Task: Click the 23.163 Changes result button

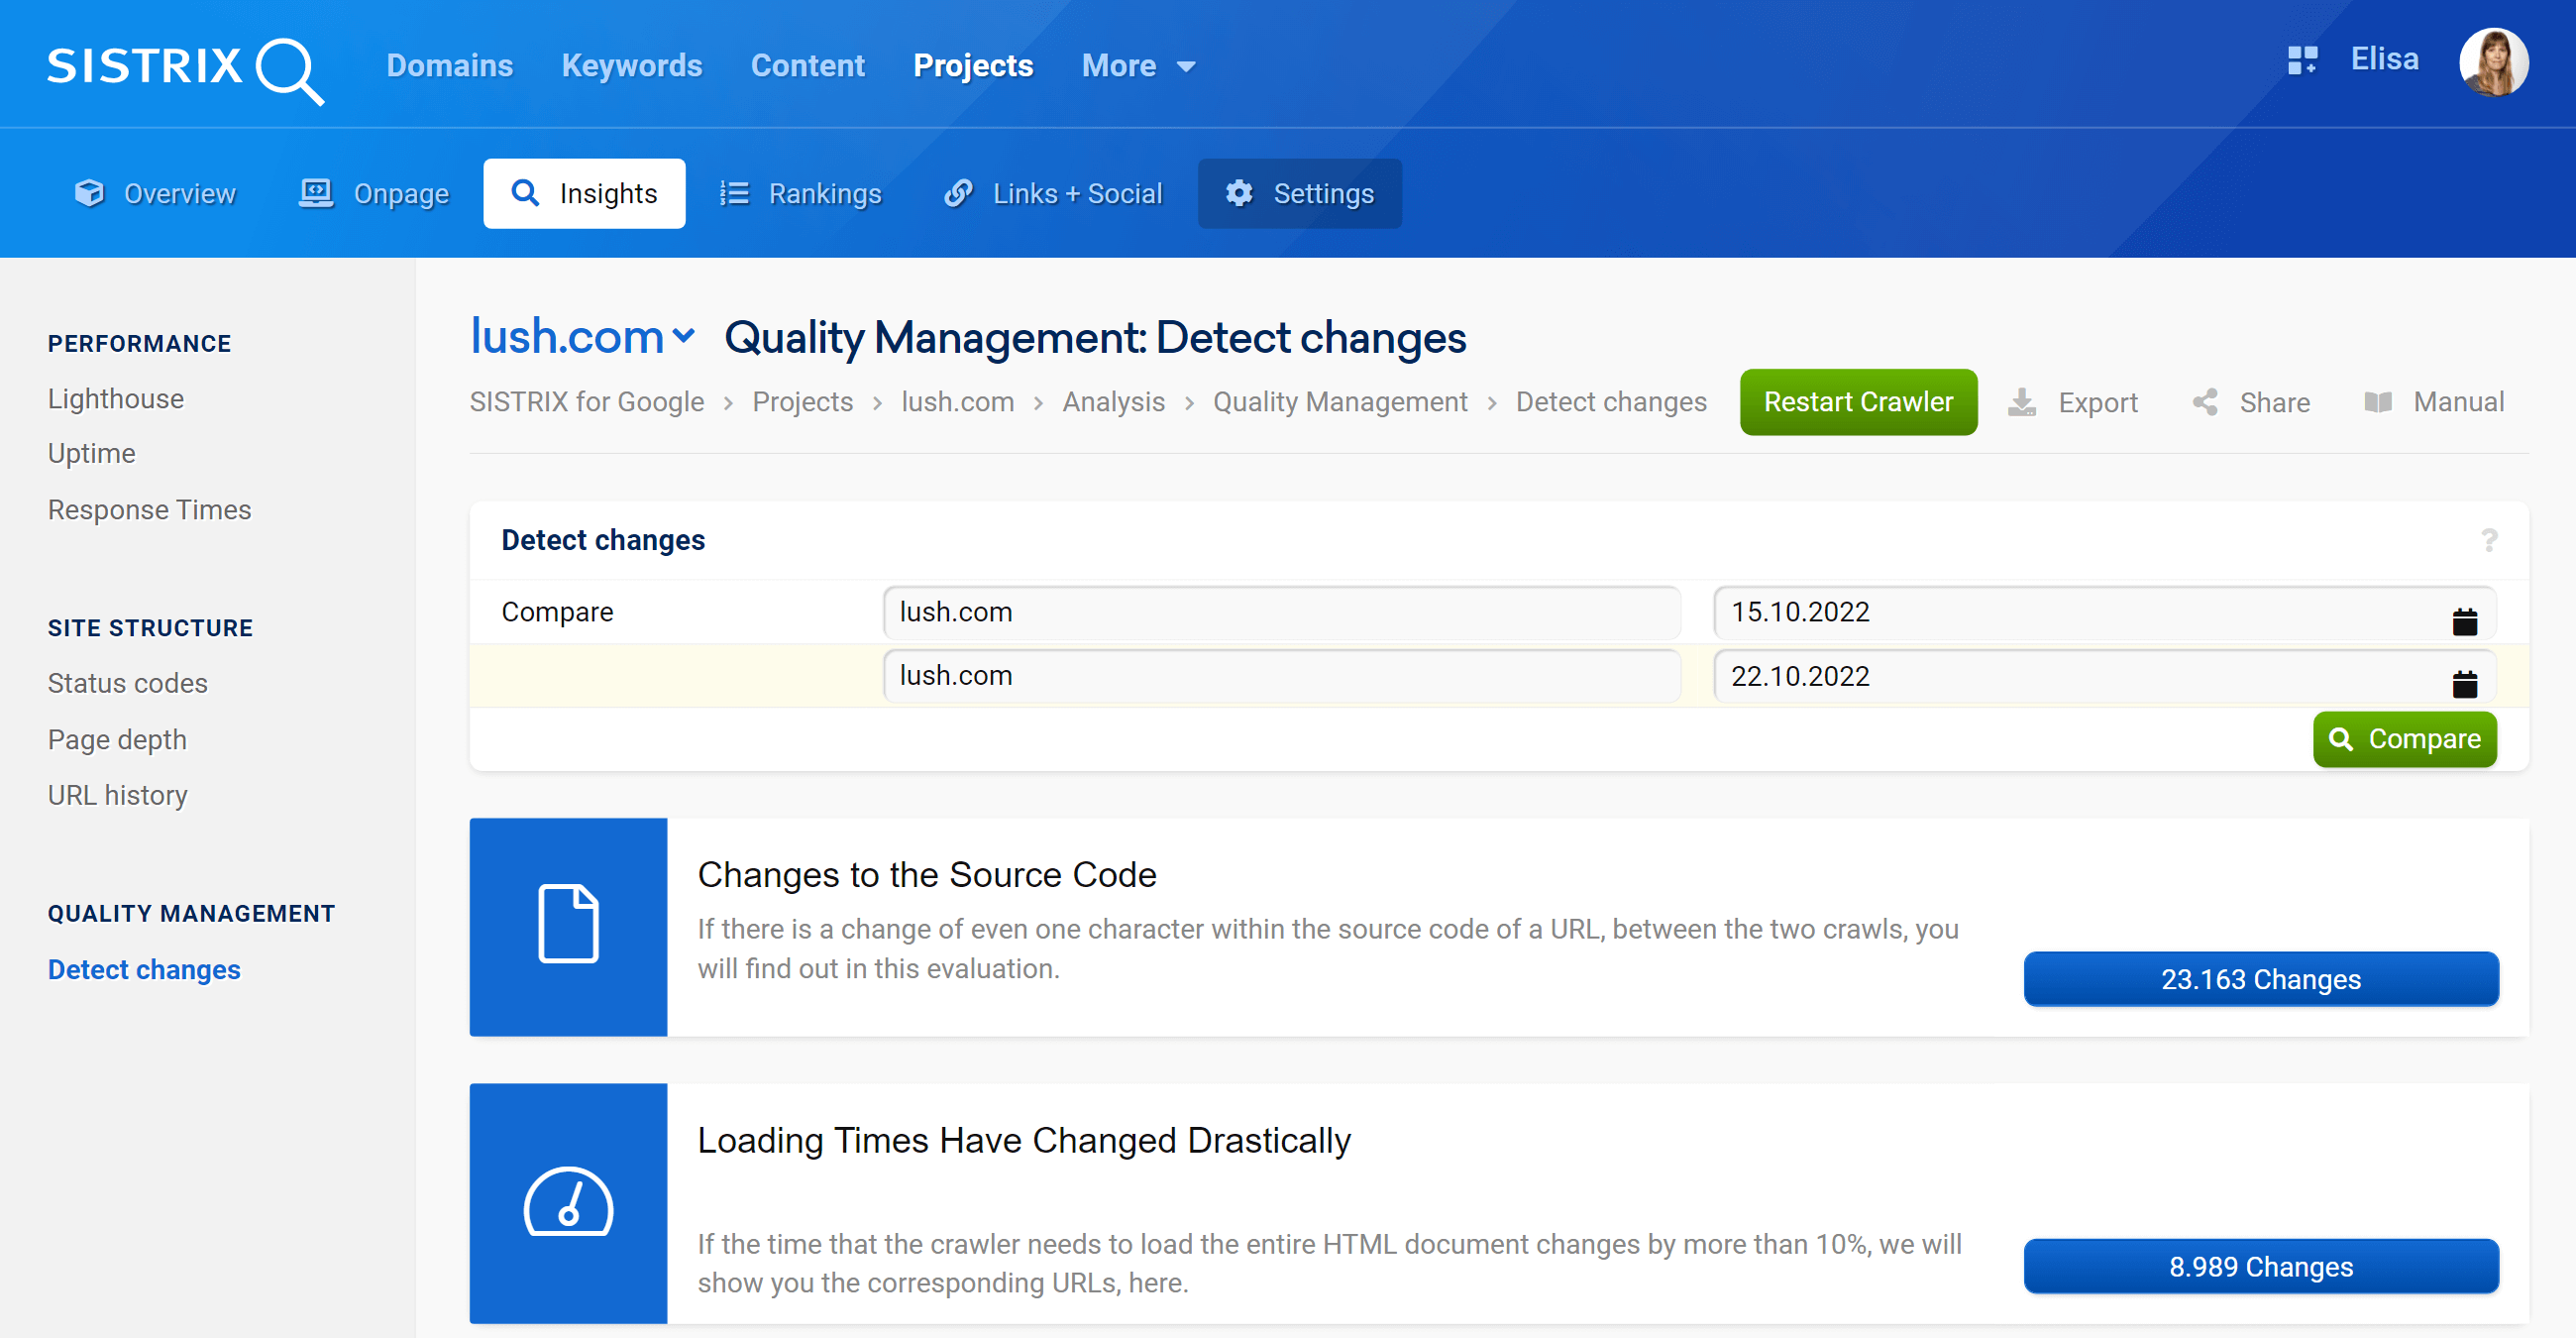Action: (2261, 980)
